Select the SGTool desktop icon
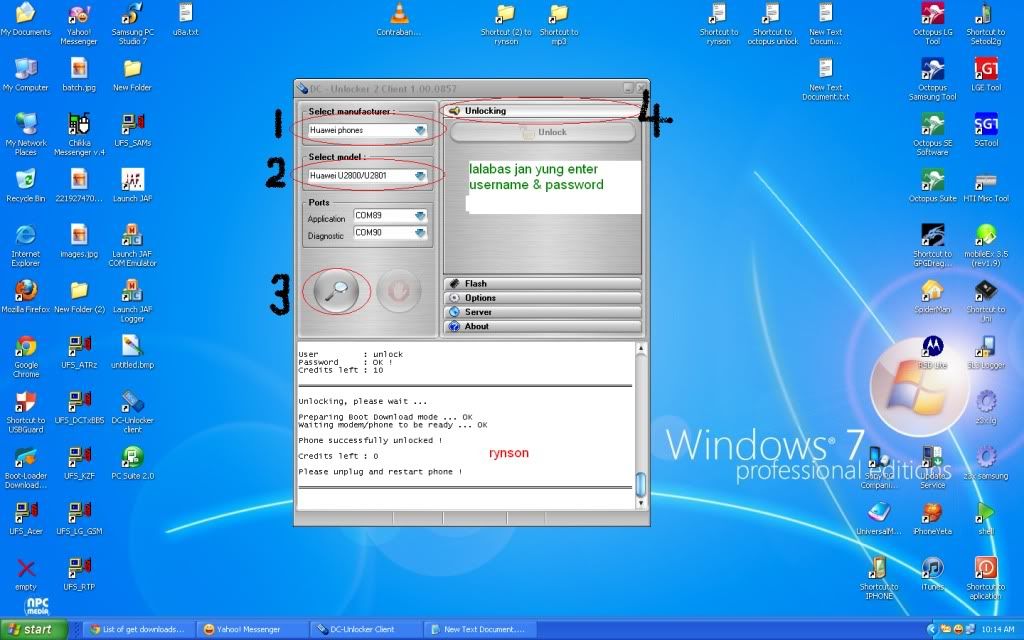 pos(985,131)
